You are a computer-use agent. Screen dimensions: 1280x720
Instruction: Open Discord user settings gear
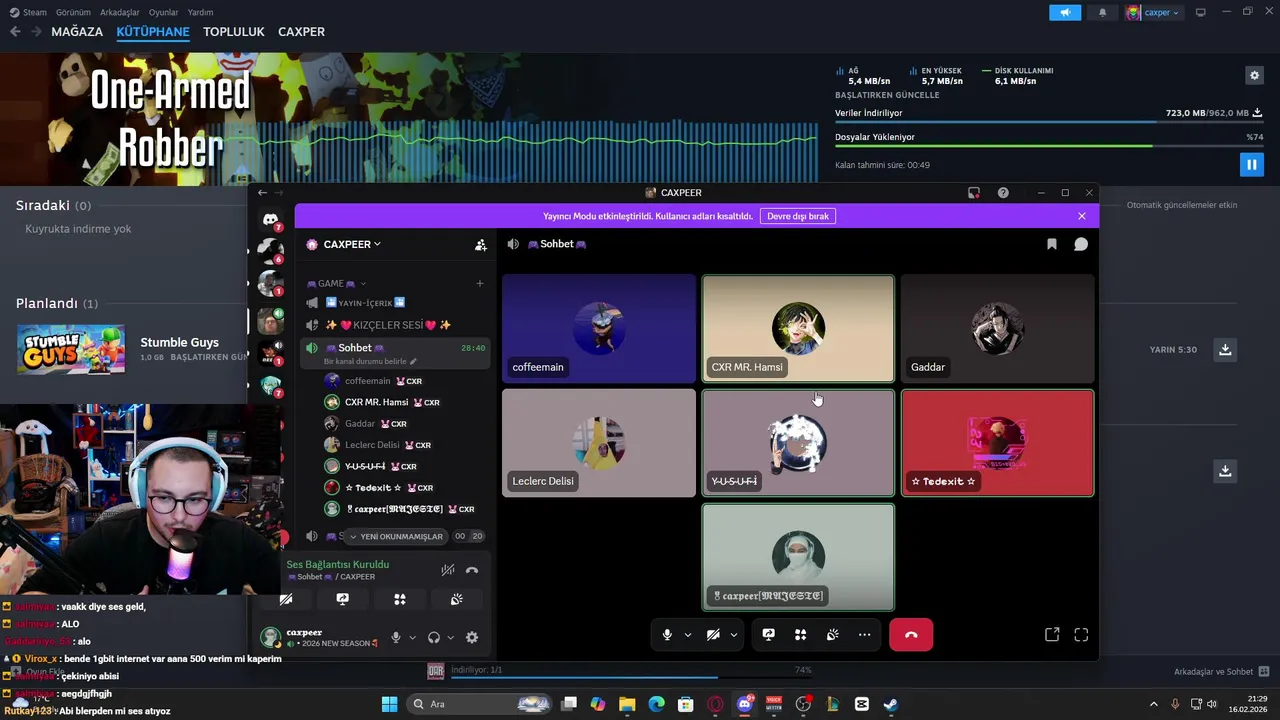click(x=472, y=638)
